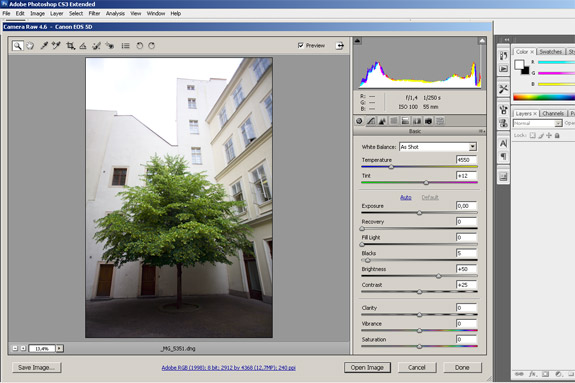
Task: Open the Camera Calibration panel
Action: pyautogui.click(x=428, y=121)
